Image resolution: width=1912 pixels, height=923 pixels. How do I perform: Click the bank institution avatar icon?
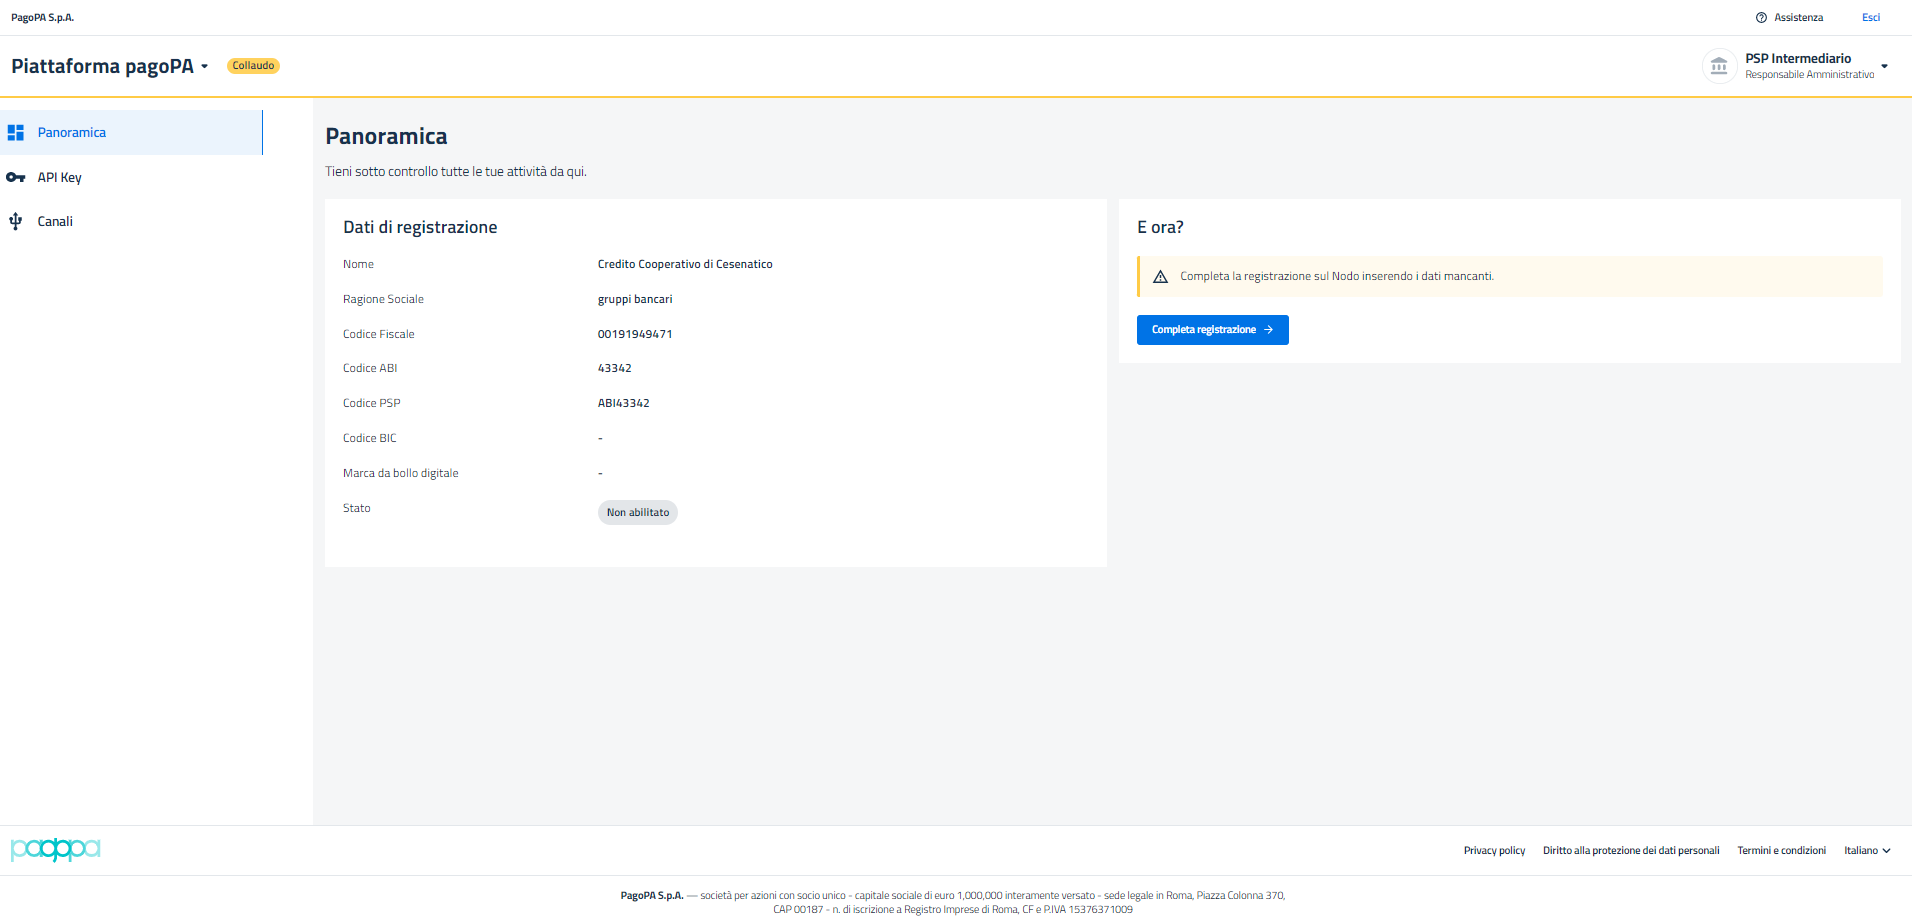[x=1718, y=66]
